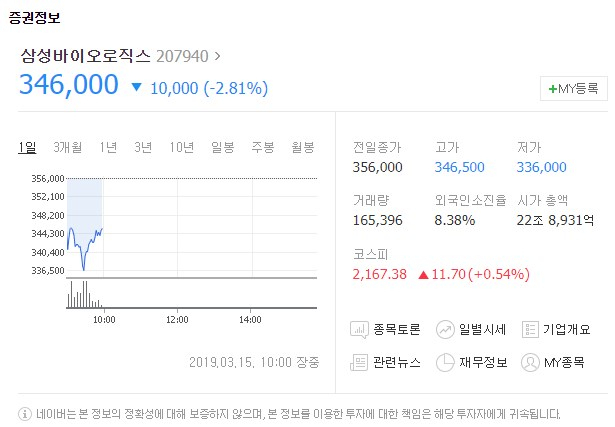Click the 재무정보 financial info icon

[x=446, y=362]
